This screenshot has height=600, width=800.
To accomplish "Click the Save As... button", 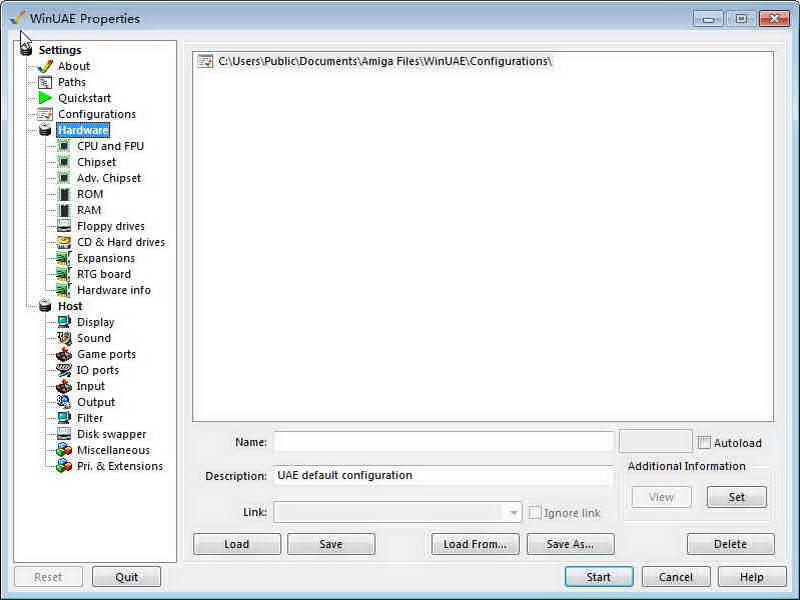I will click(x=570, y=544).
